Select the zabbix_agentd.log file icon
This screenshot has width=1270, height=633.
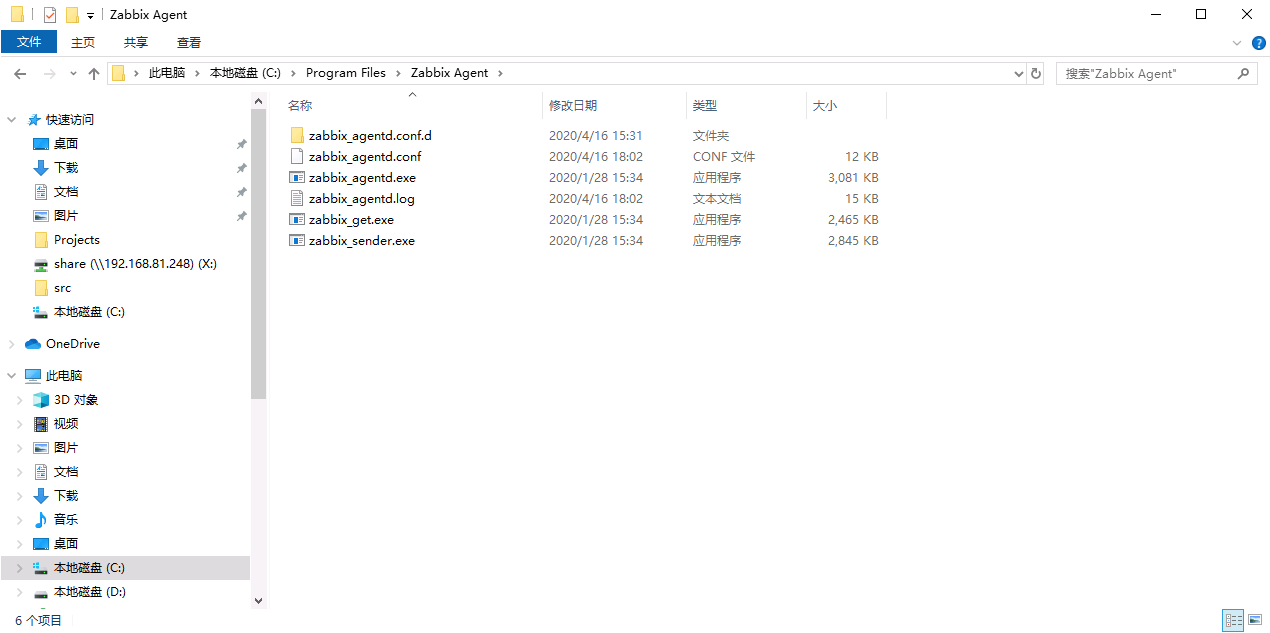point(296,198)
